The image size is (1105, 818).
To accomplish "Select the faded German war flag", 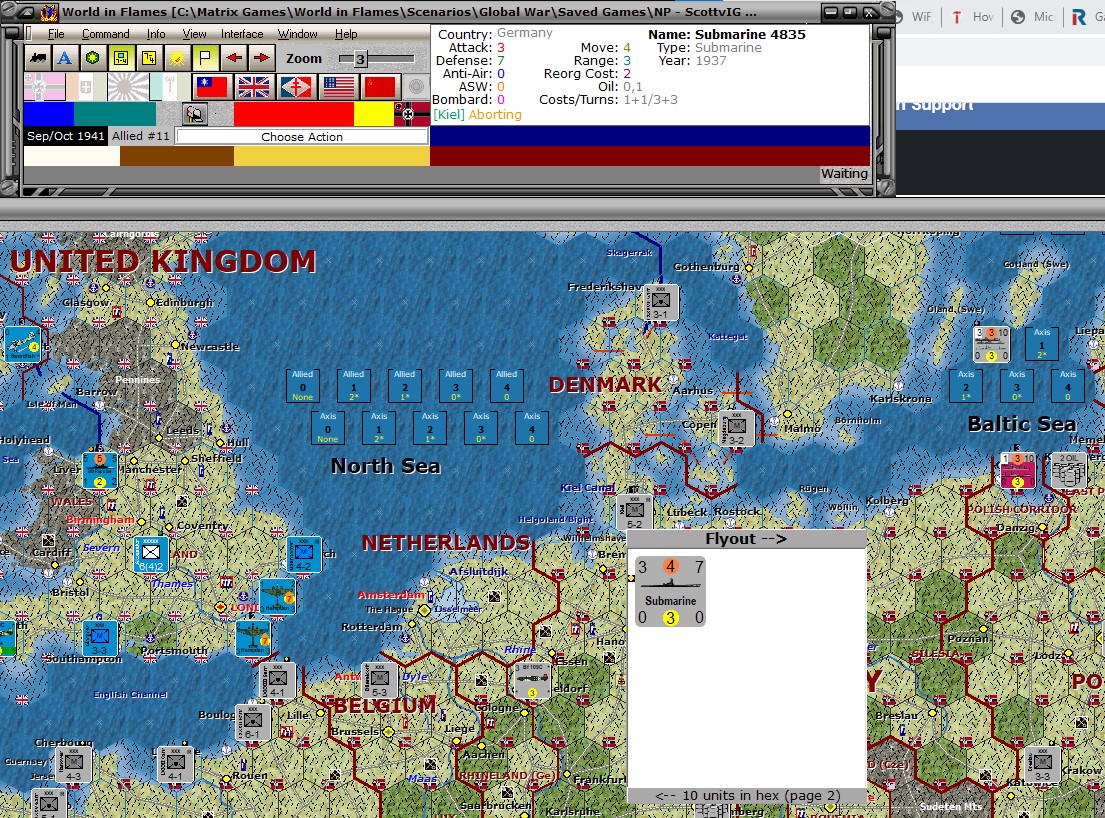I will 44,87.
